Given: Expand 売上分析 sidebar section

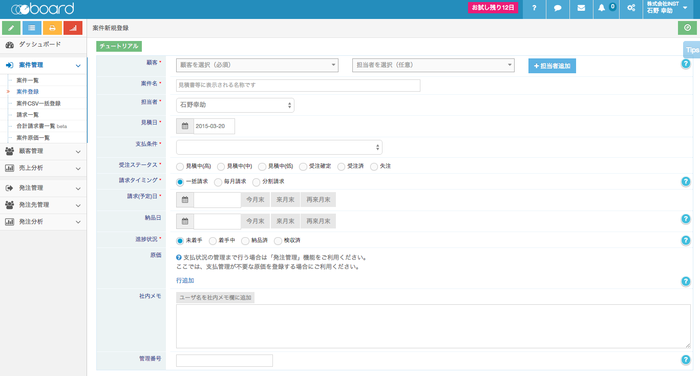Looking at the screenshot, I should pos(43,168).
